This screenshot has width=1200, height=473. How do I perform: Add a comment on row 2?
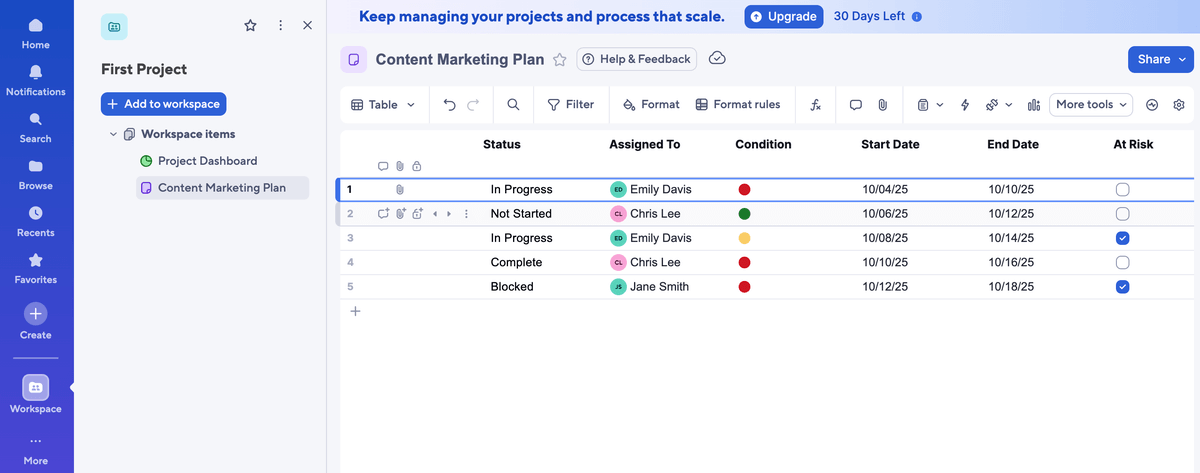coord(383,214)
